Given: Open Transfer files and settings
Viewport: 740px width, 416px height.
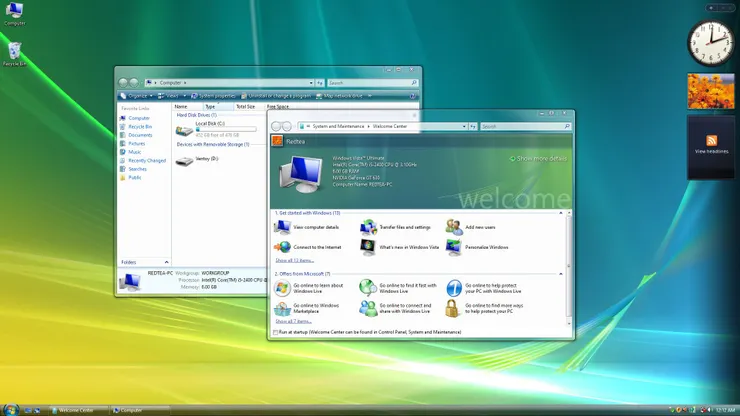Looking at the screenshot, I should click(395, 227).
